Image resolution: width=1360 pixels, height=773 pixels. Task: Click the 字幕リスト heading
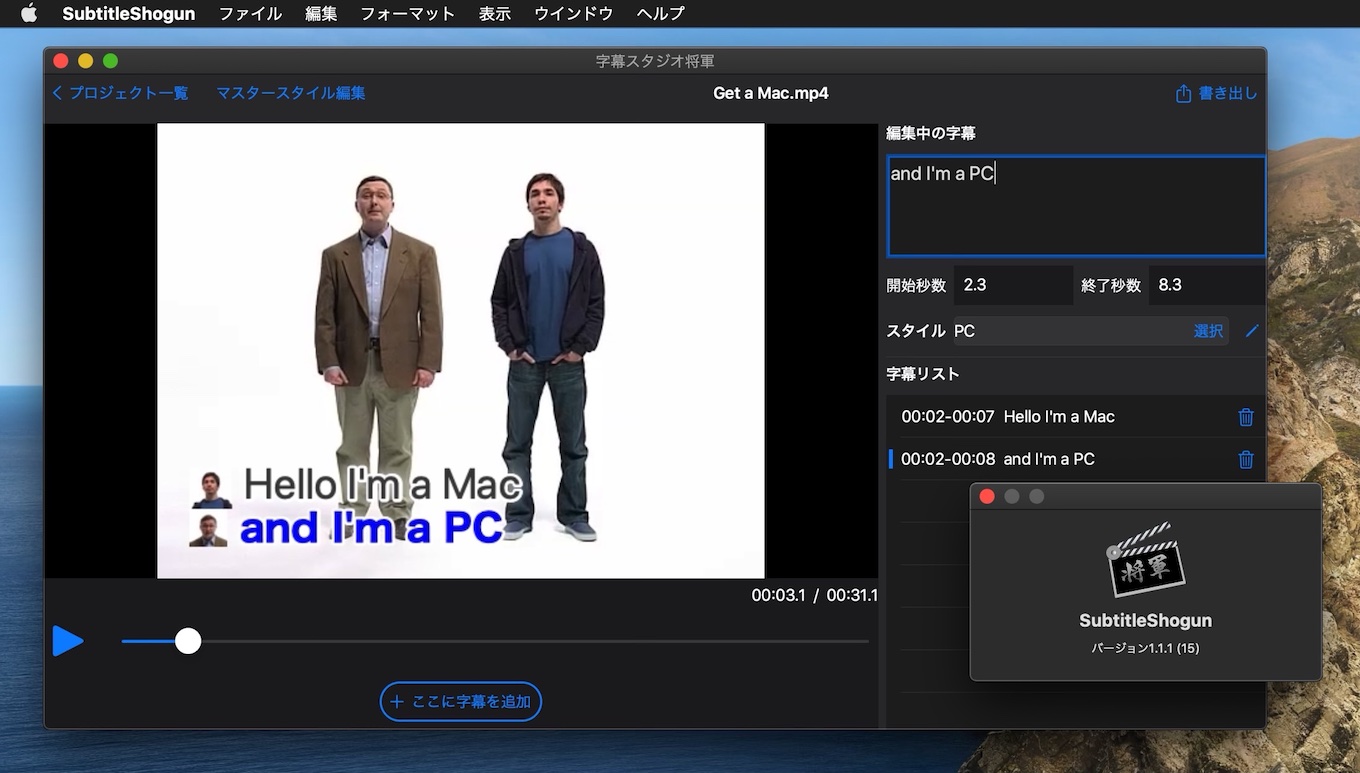pos(923,374)
